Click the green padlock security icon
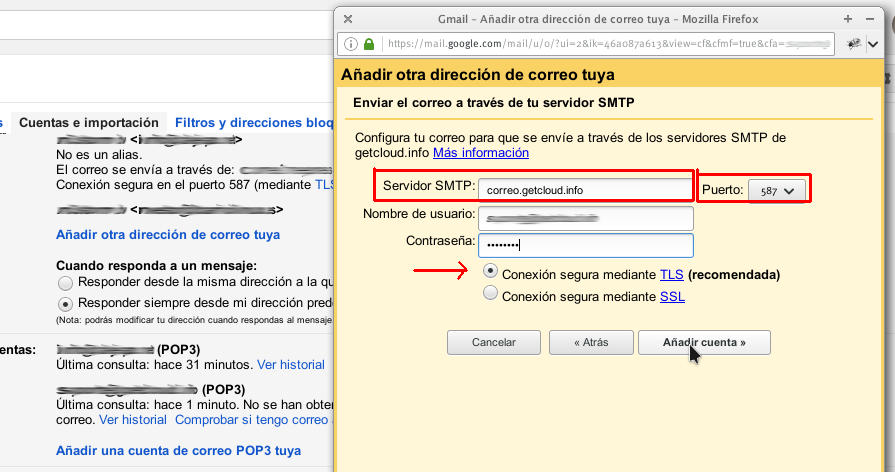The width and height of the screenshot is (895, 472). tap(369, 44)
